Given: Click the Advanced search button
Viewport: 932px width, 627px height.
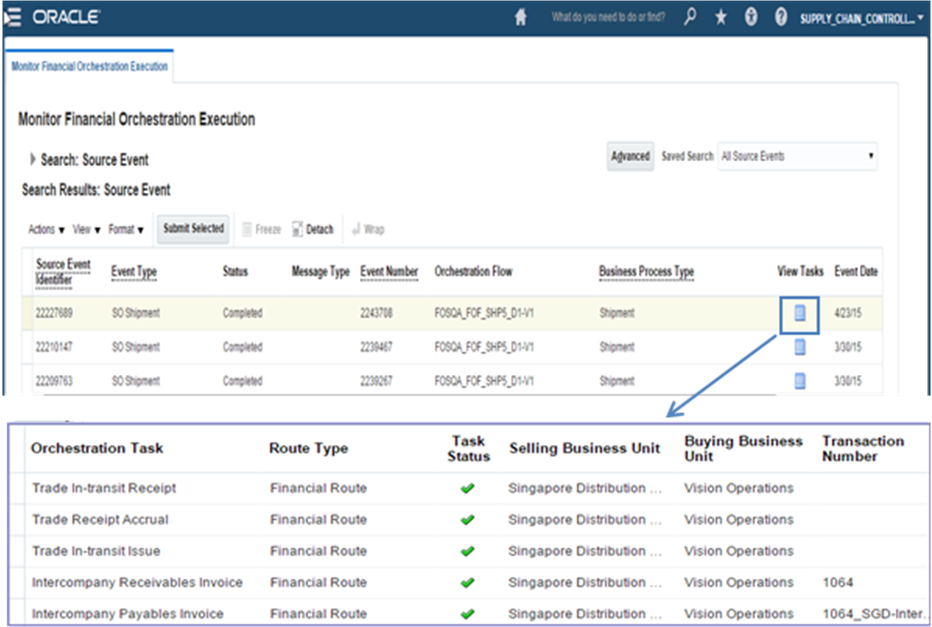Looking at the screenshot, I should (630, 157).
